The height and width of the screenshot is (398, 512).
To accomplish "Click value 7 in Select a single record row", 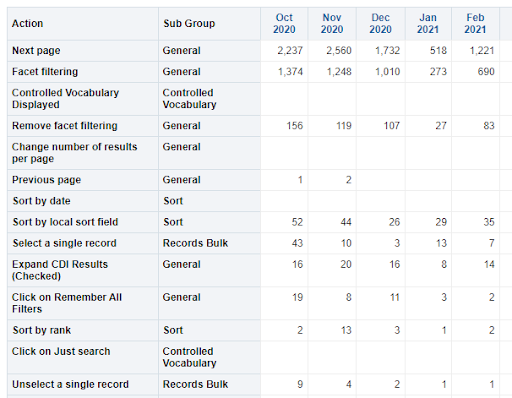I will coord(492,243).
